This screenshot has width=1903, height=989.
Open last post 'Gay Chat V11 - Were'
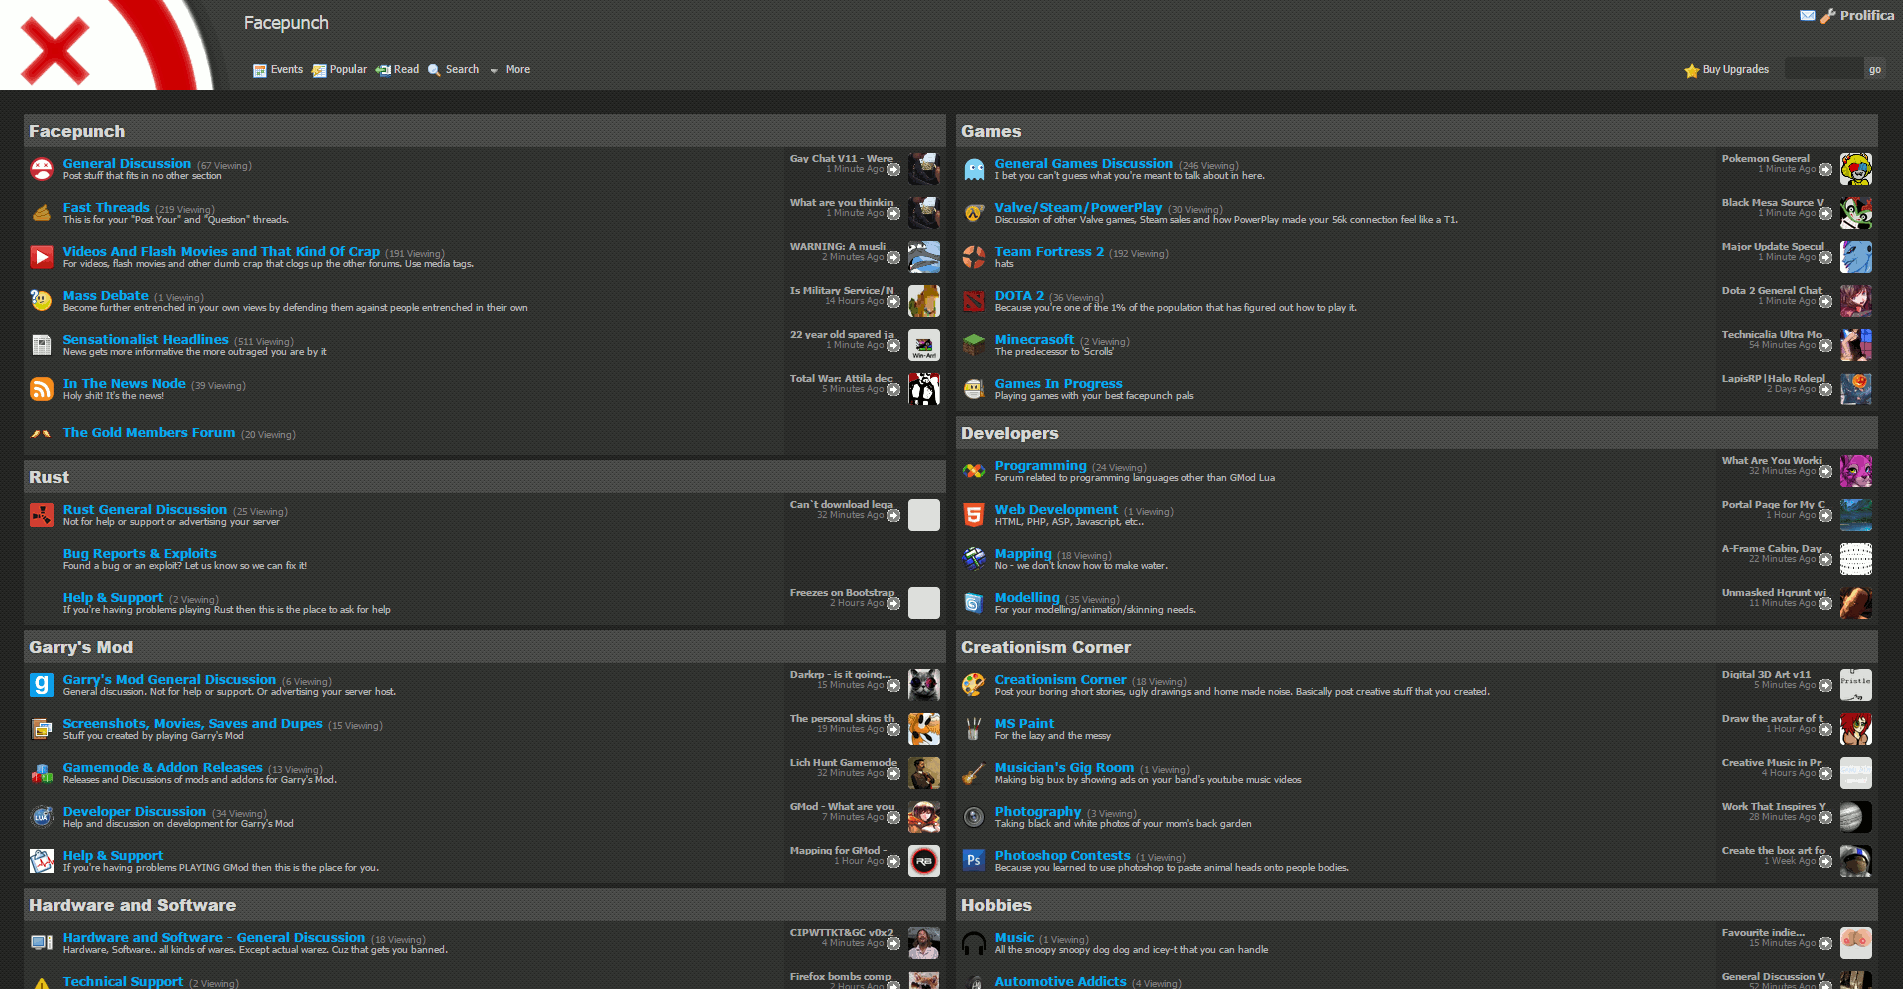841,159
